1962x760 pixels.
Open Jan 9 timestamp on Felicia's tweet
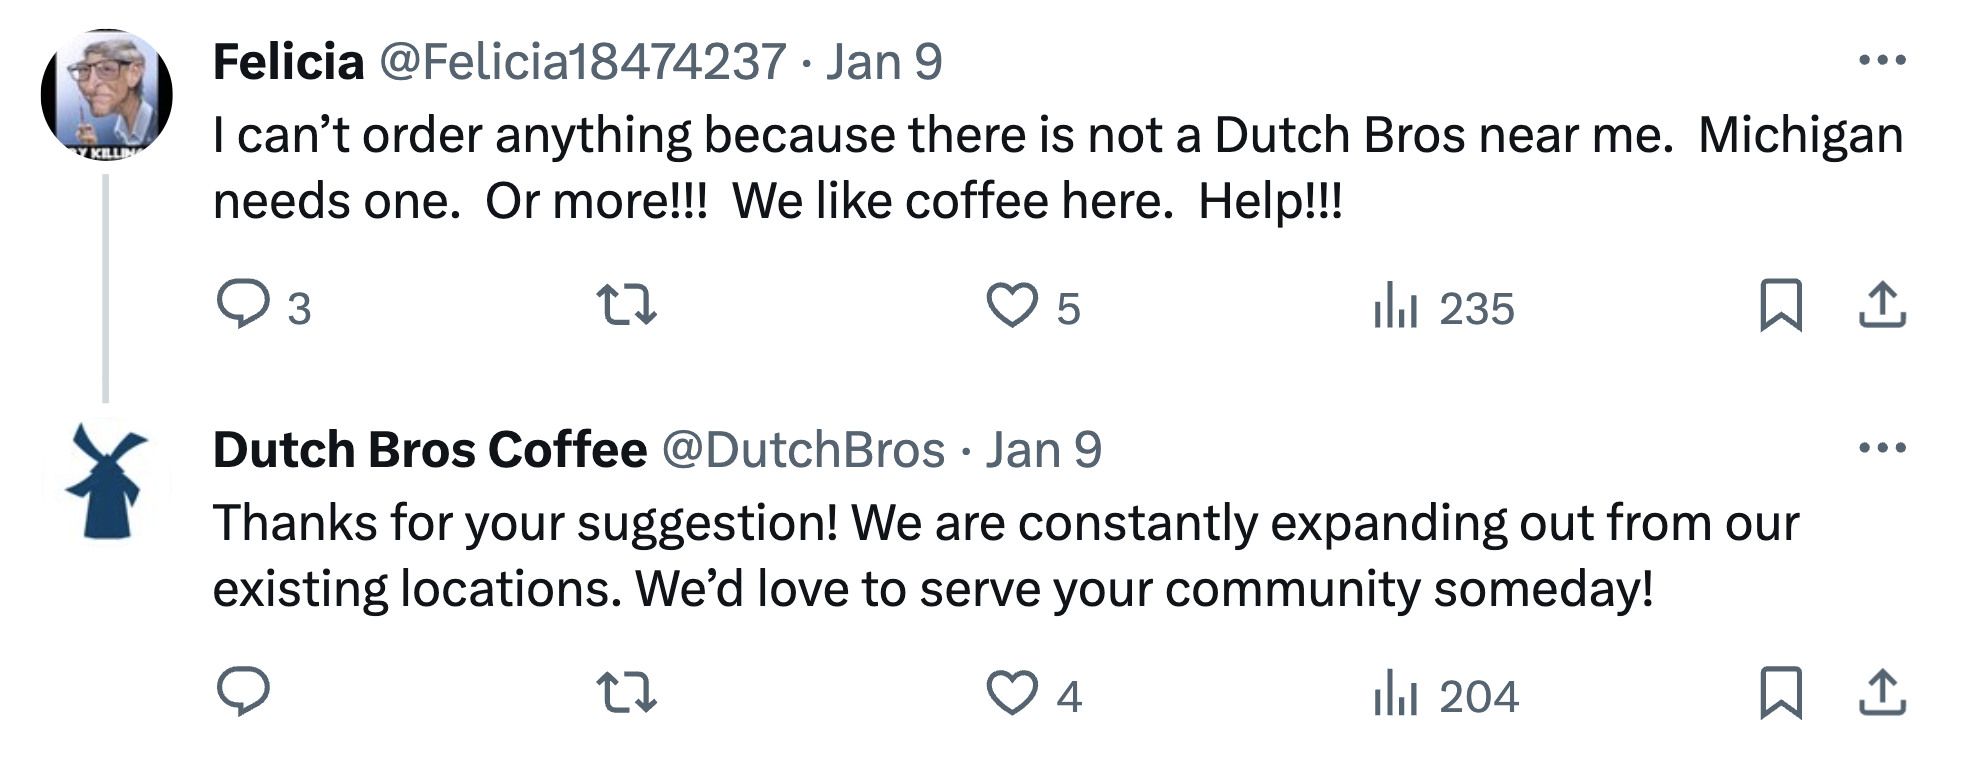pos(884,62)
